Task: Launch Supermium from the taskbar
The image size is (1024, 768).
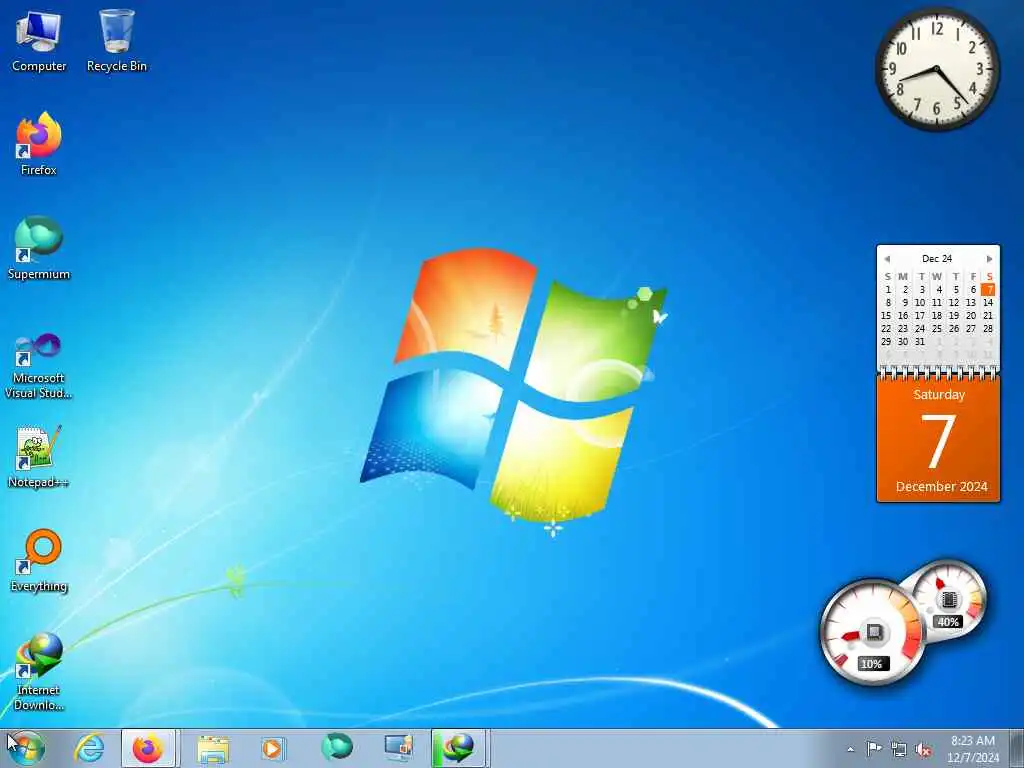Action: pyautogui.click(x=337, y=747)
